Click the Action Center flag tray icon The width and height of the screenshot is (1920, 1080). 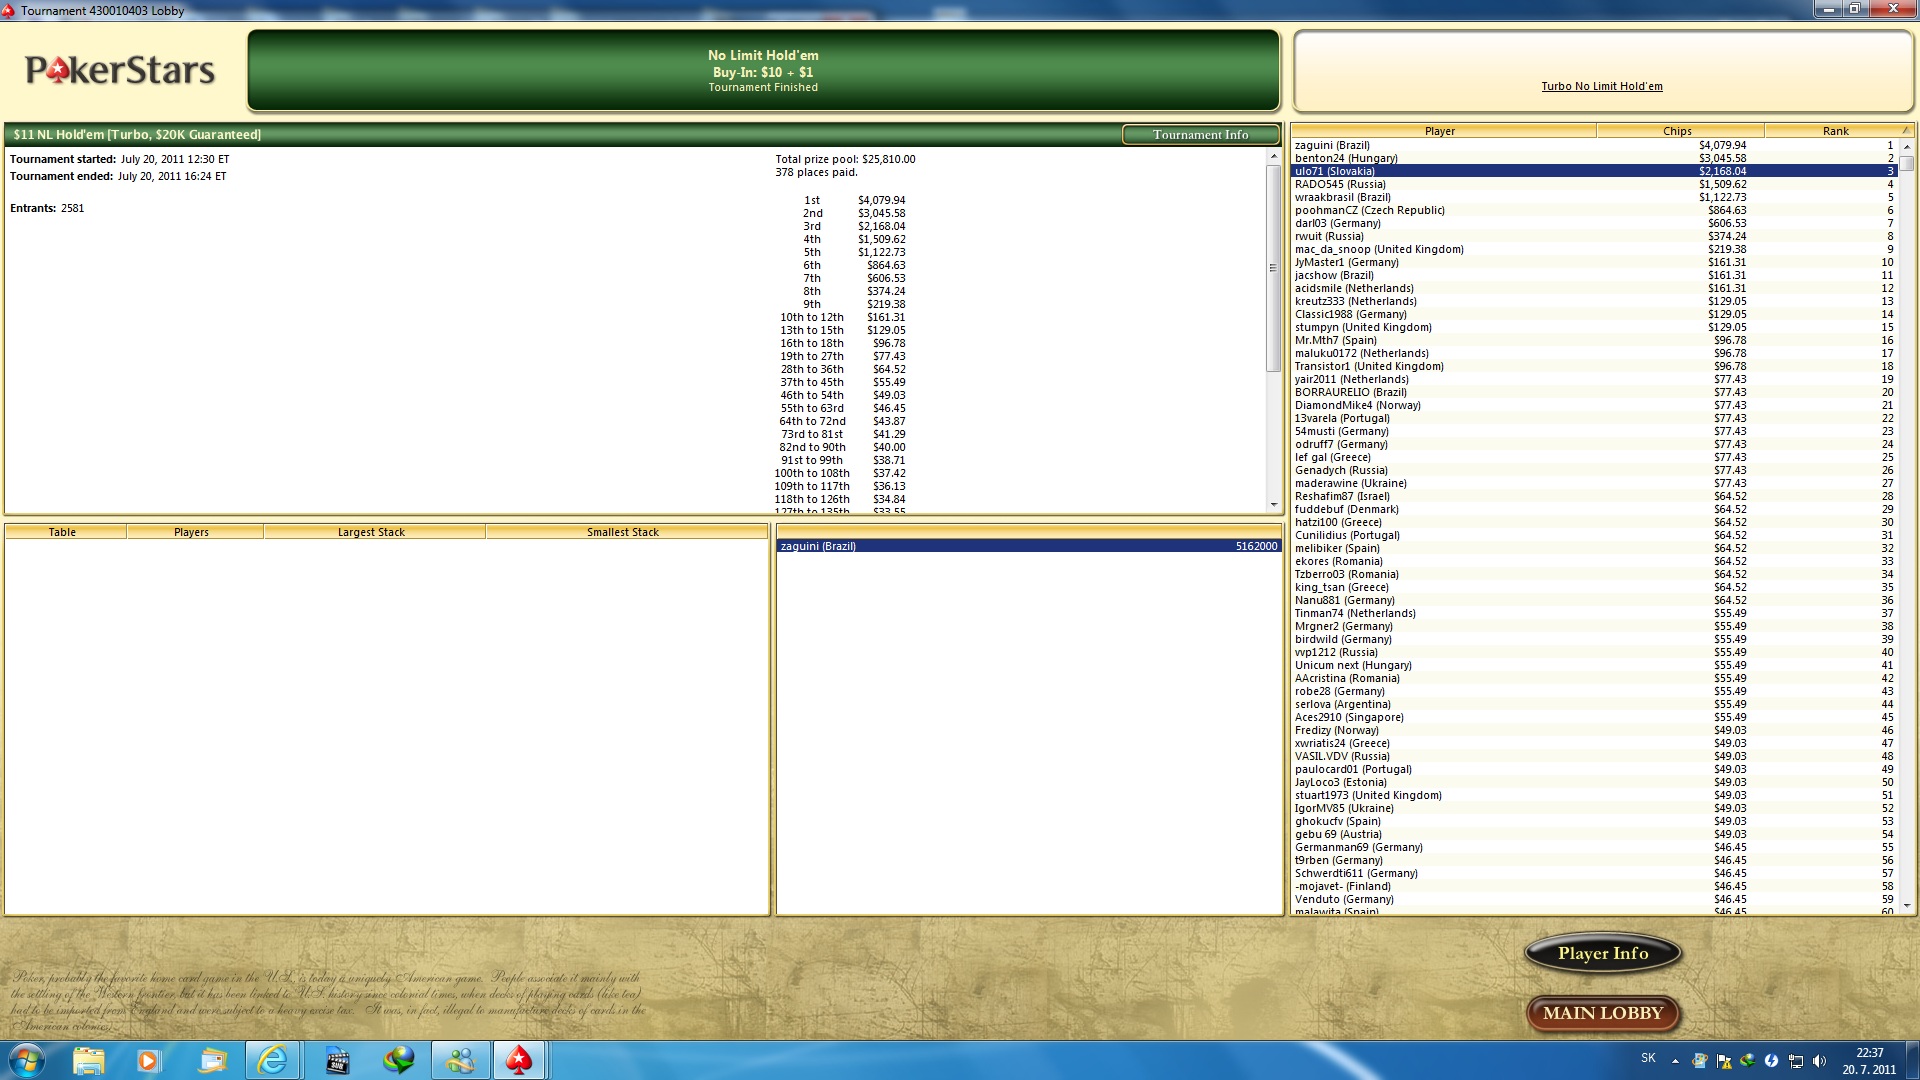point(1723,1061)
